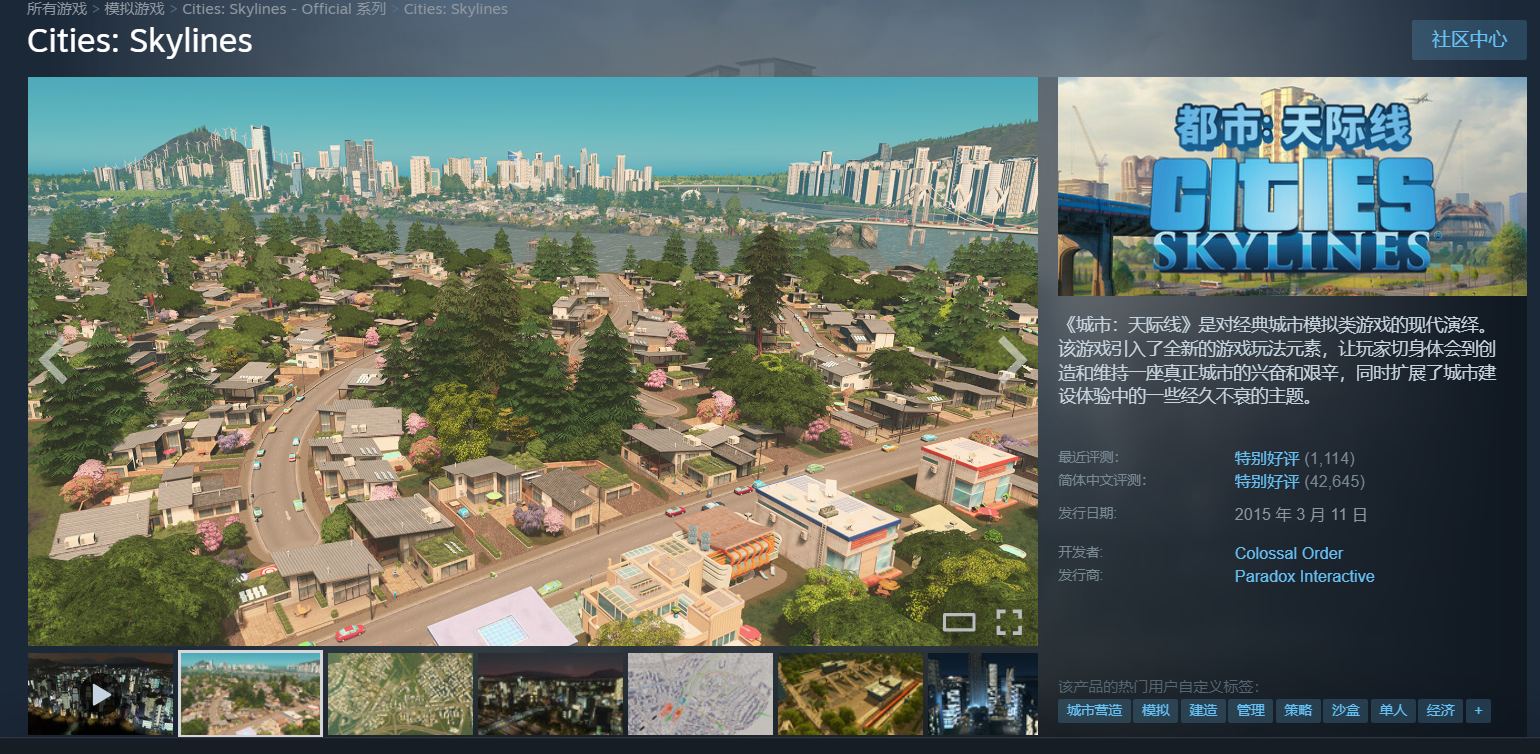This screenshot has width=1540, height=754.
Task: Select the 沙盒 tag
Action: [x=1346, y=711]
